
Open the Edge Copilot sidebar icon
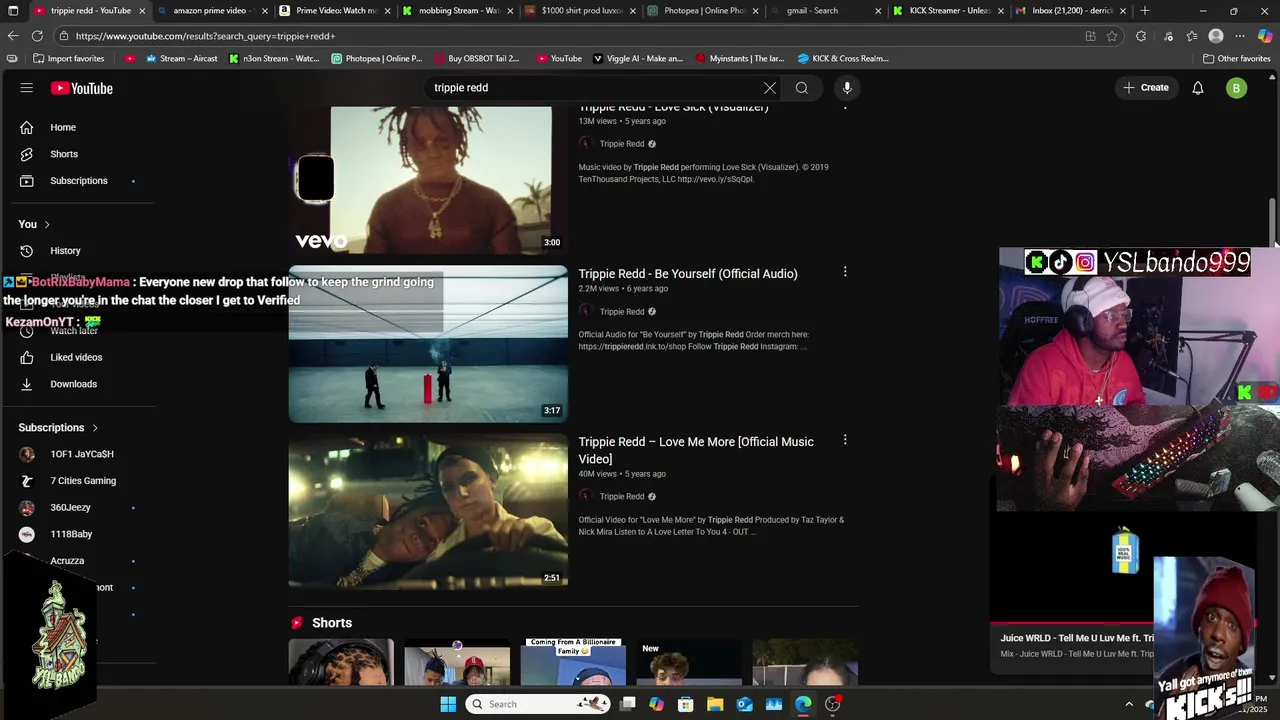click(1265, 36)
